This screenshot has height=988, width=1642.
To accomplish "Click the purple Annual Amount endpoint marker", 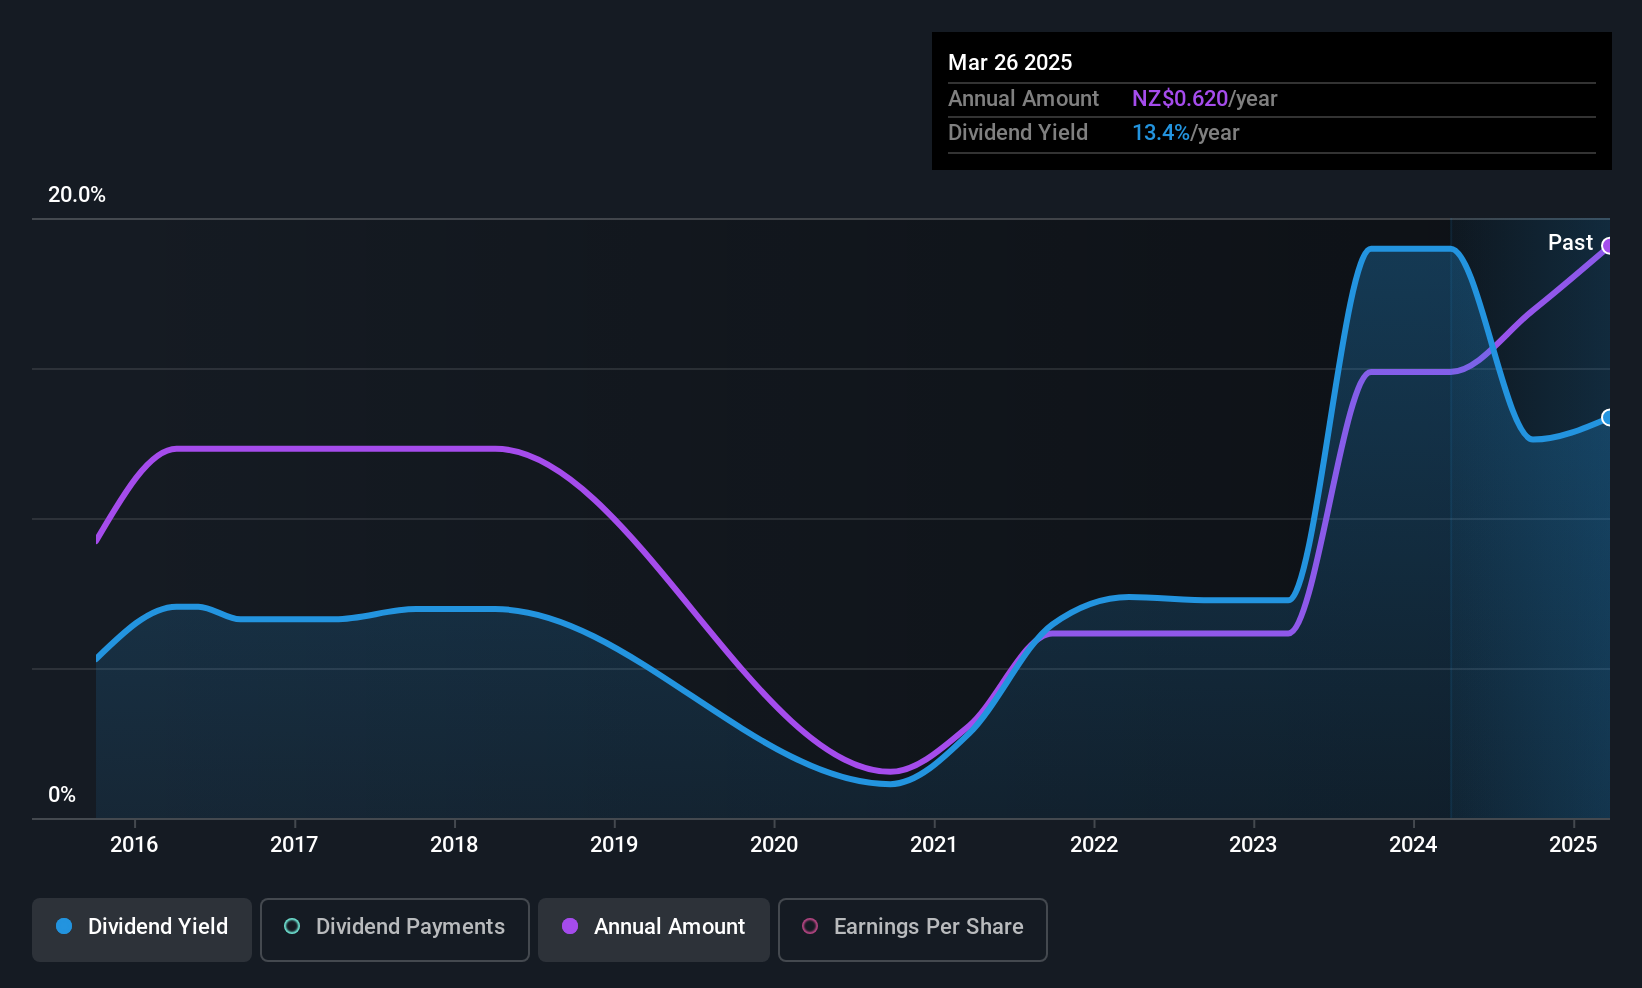I will pos(1608,246).
